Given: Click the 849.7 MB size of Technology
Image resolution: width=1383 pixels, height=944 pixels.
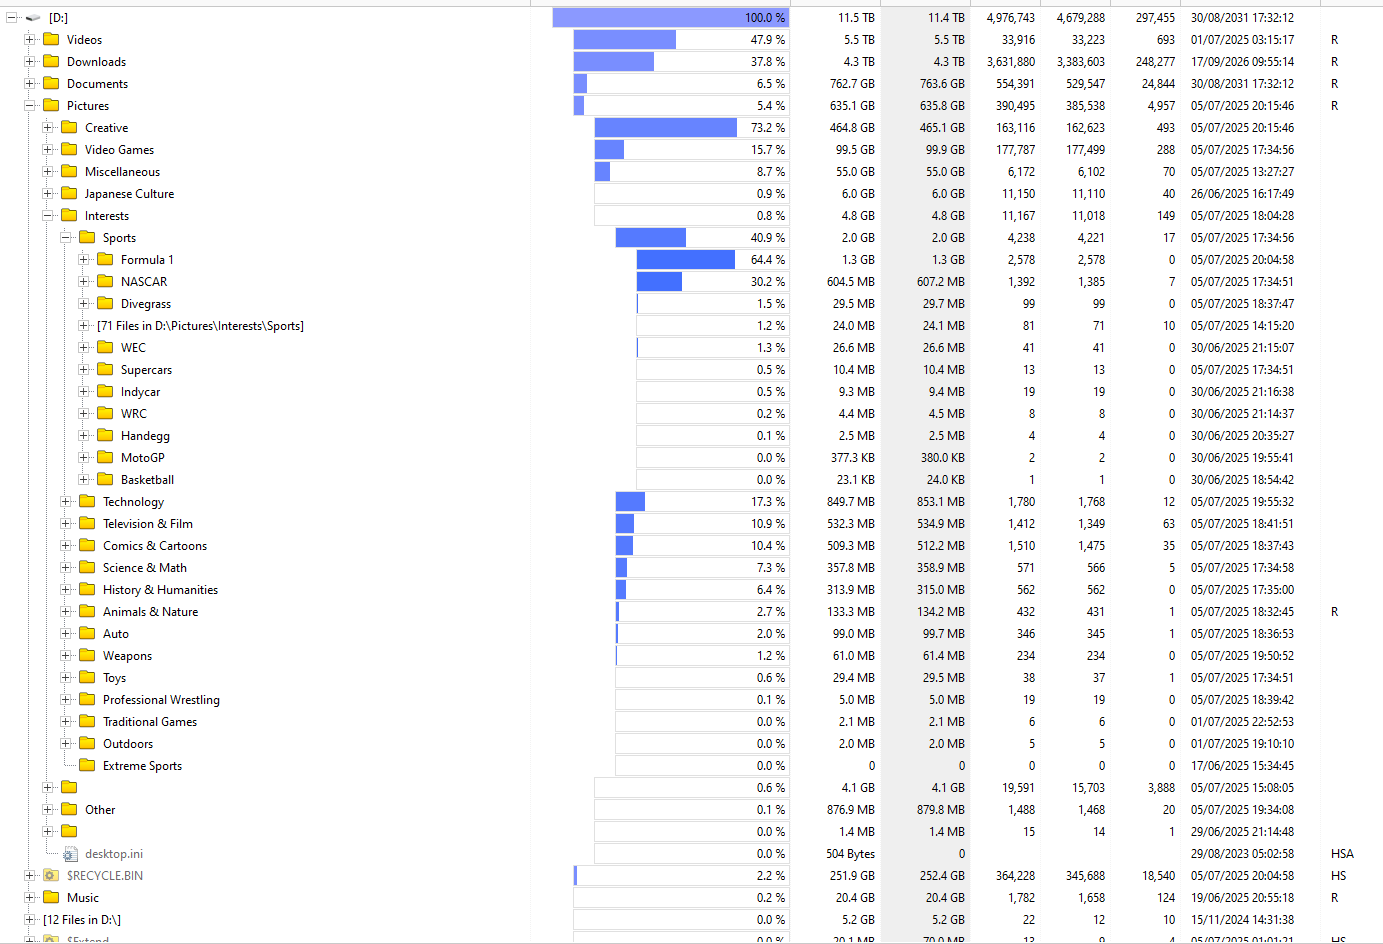Looking at the screenshot, I should 851,502.
